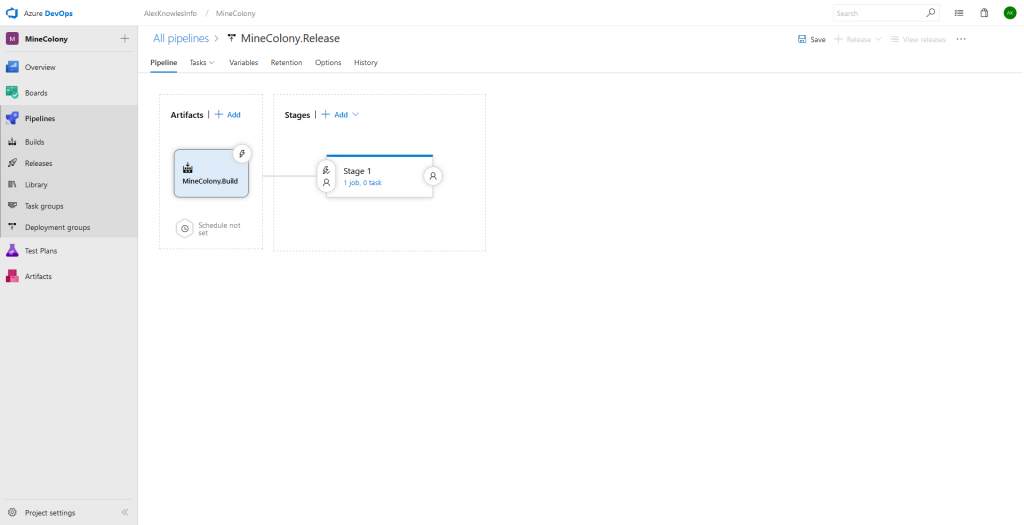Click the Schedule not set clock icon
Image resolution: width=1024 pixels, height=525 pixels.
(x=185, y=229)
